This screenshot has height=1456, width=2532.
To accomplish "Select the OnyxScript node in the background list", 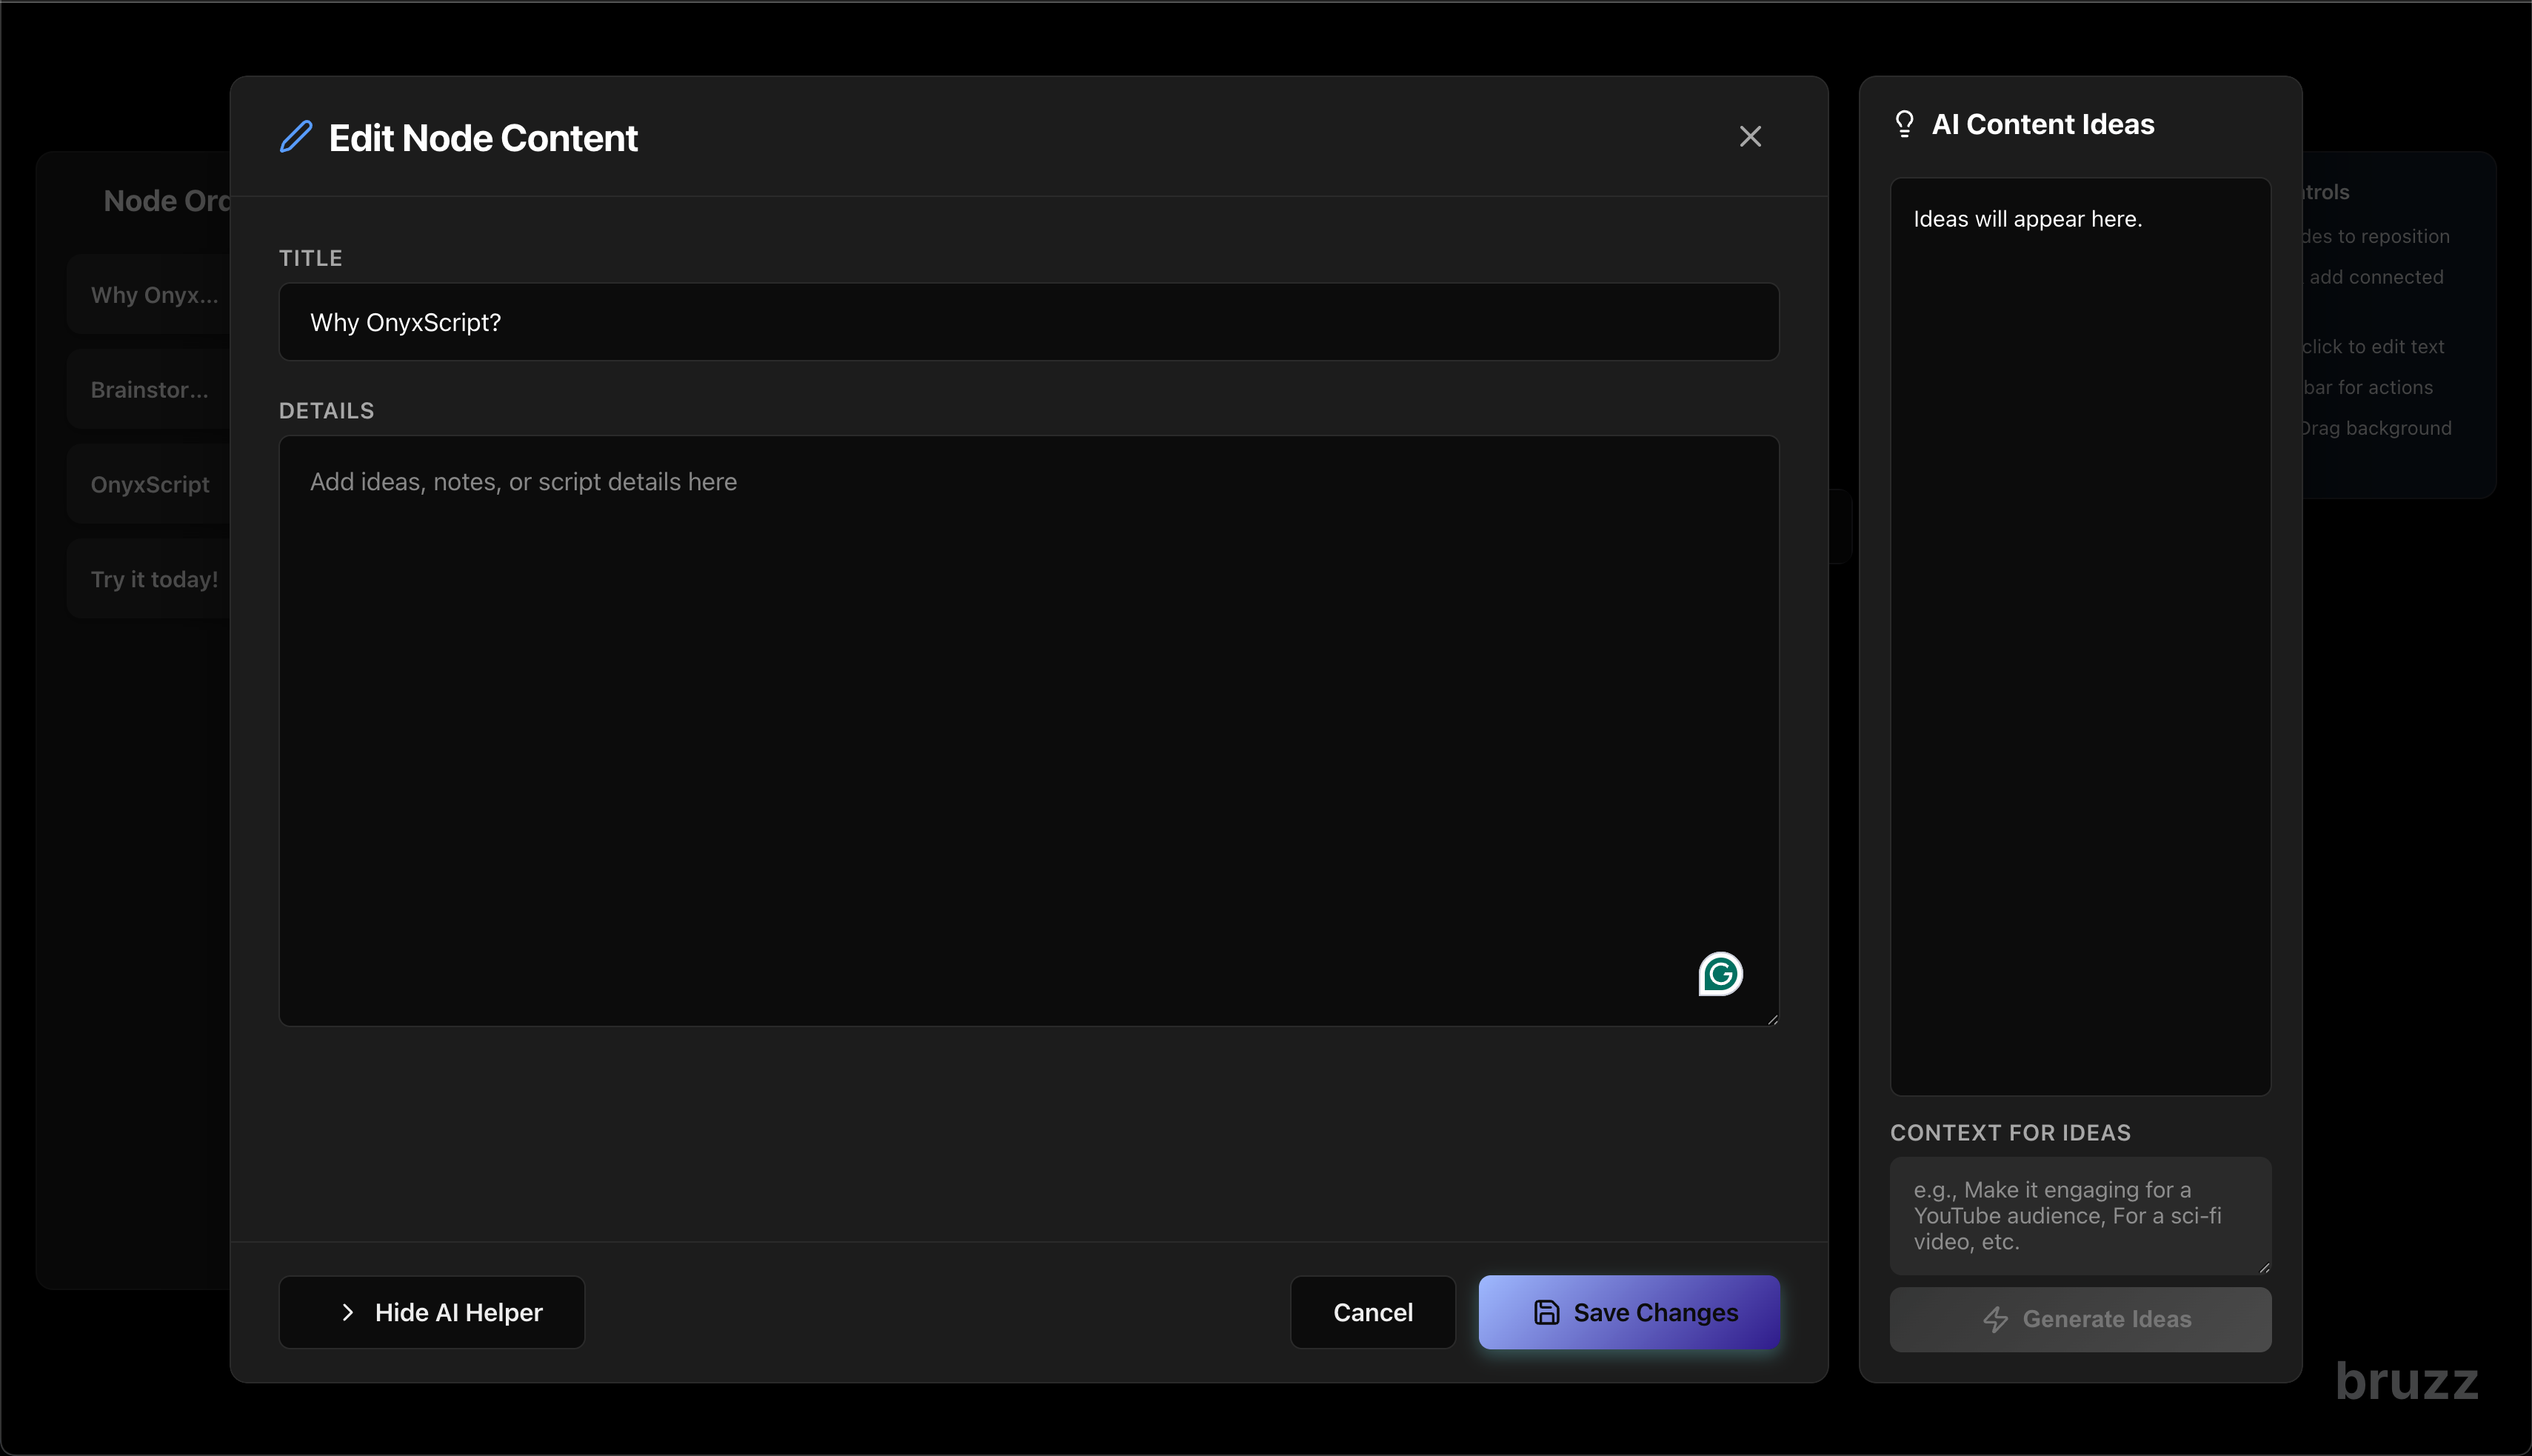I will tap(150, 485).
